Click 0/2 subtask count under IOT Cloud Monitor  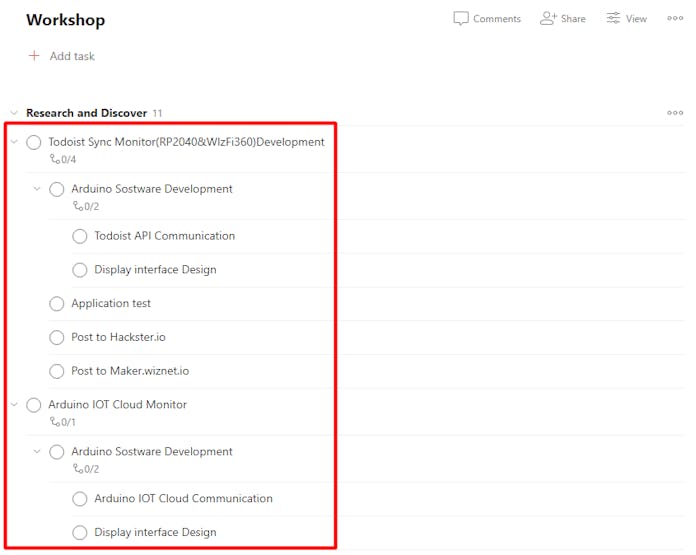[x=86, y=469]
